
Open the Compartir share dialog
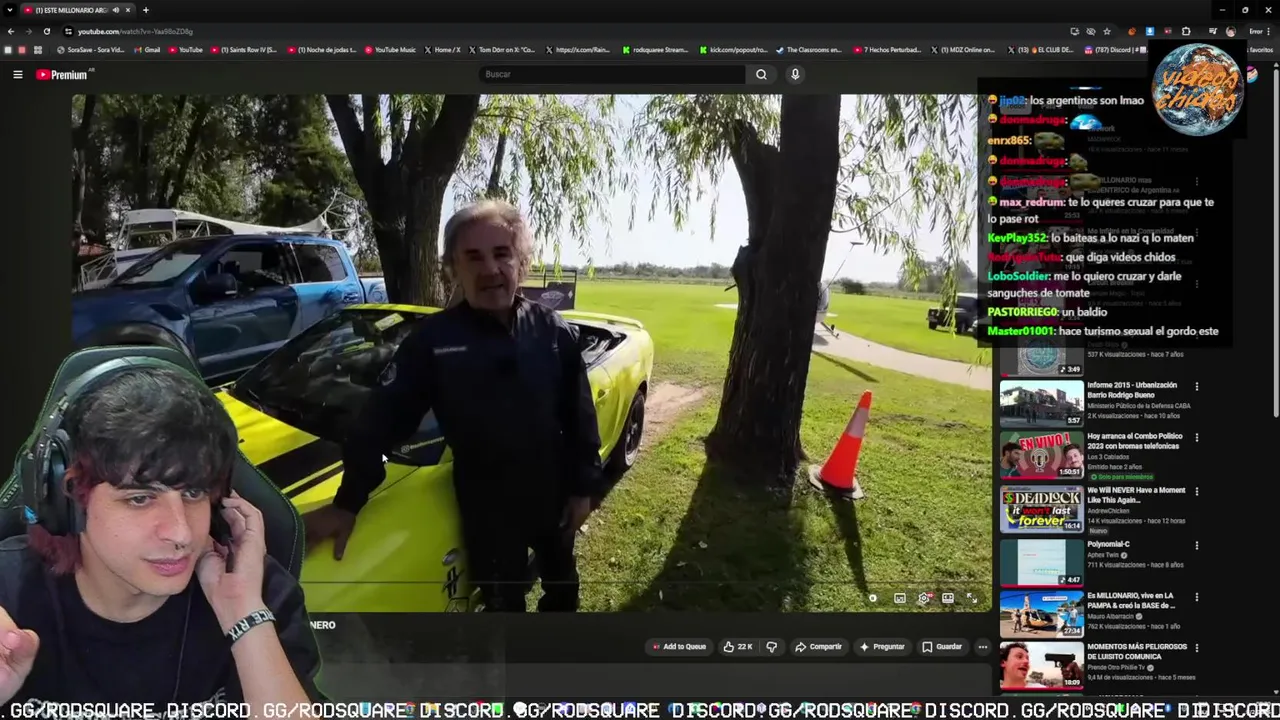pyautogui.click(x=818, y=647)
